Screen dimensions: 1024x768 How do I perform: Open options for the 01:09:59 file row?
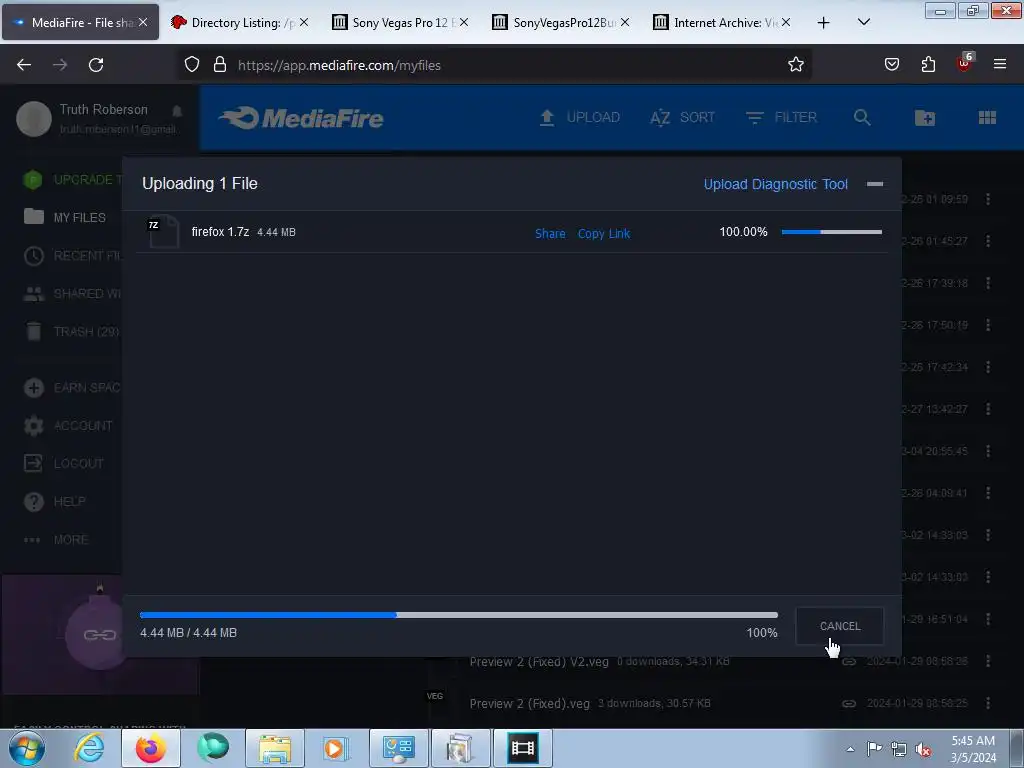tap(988, 199)
